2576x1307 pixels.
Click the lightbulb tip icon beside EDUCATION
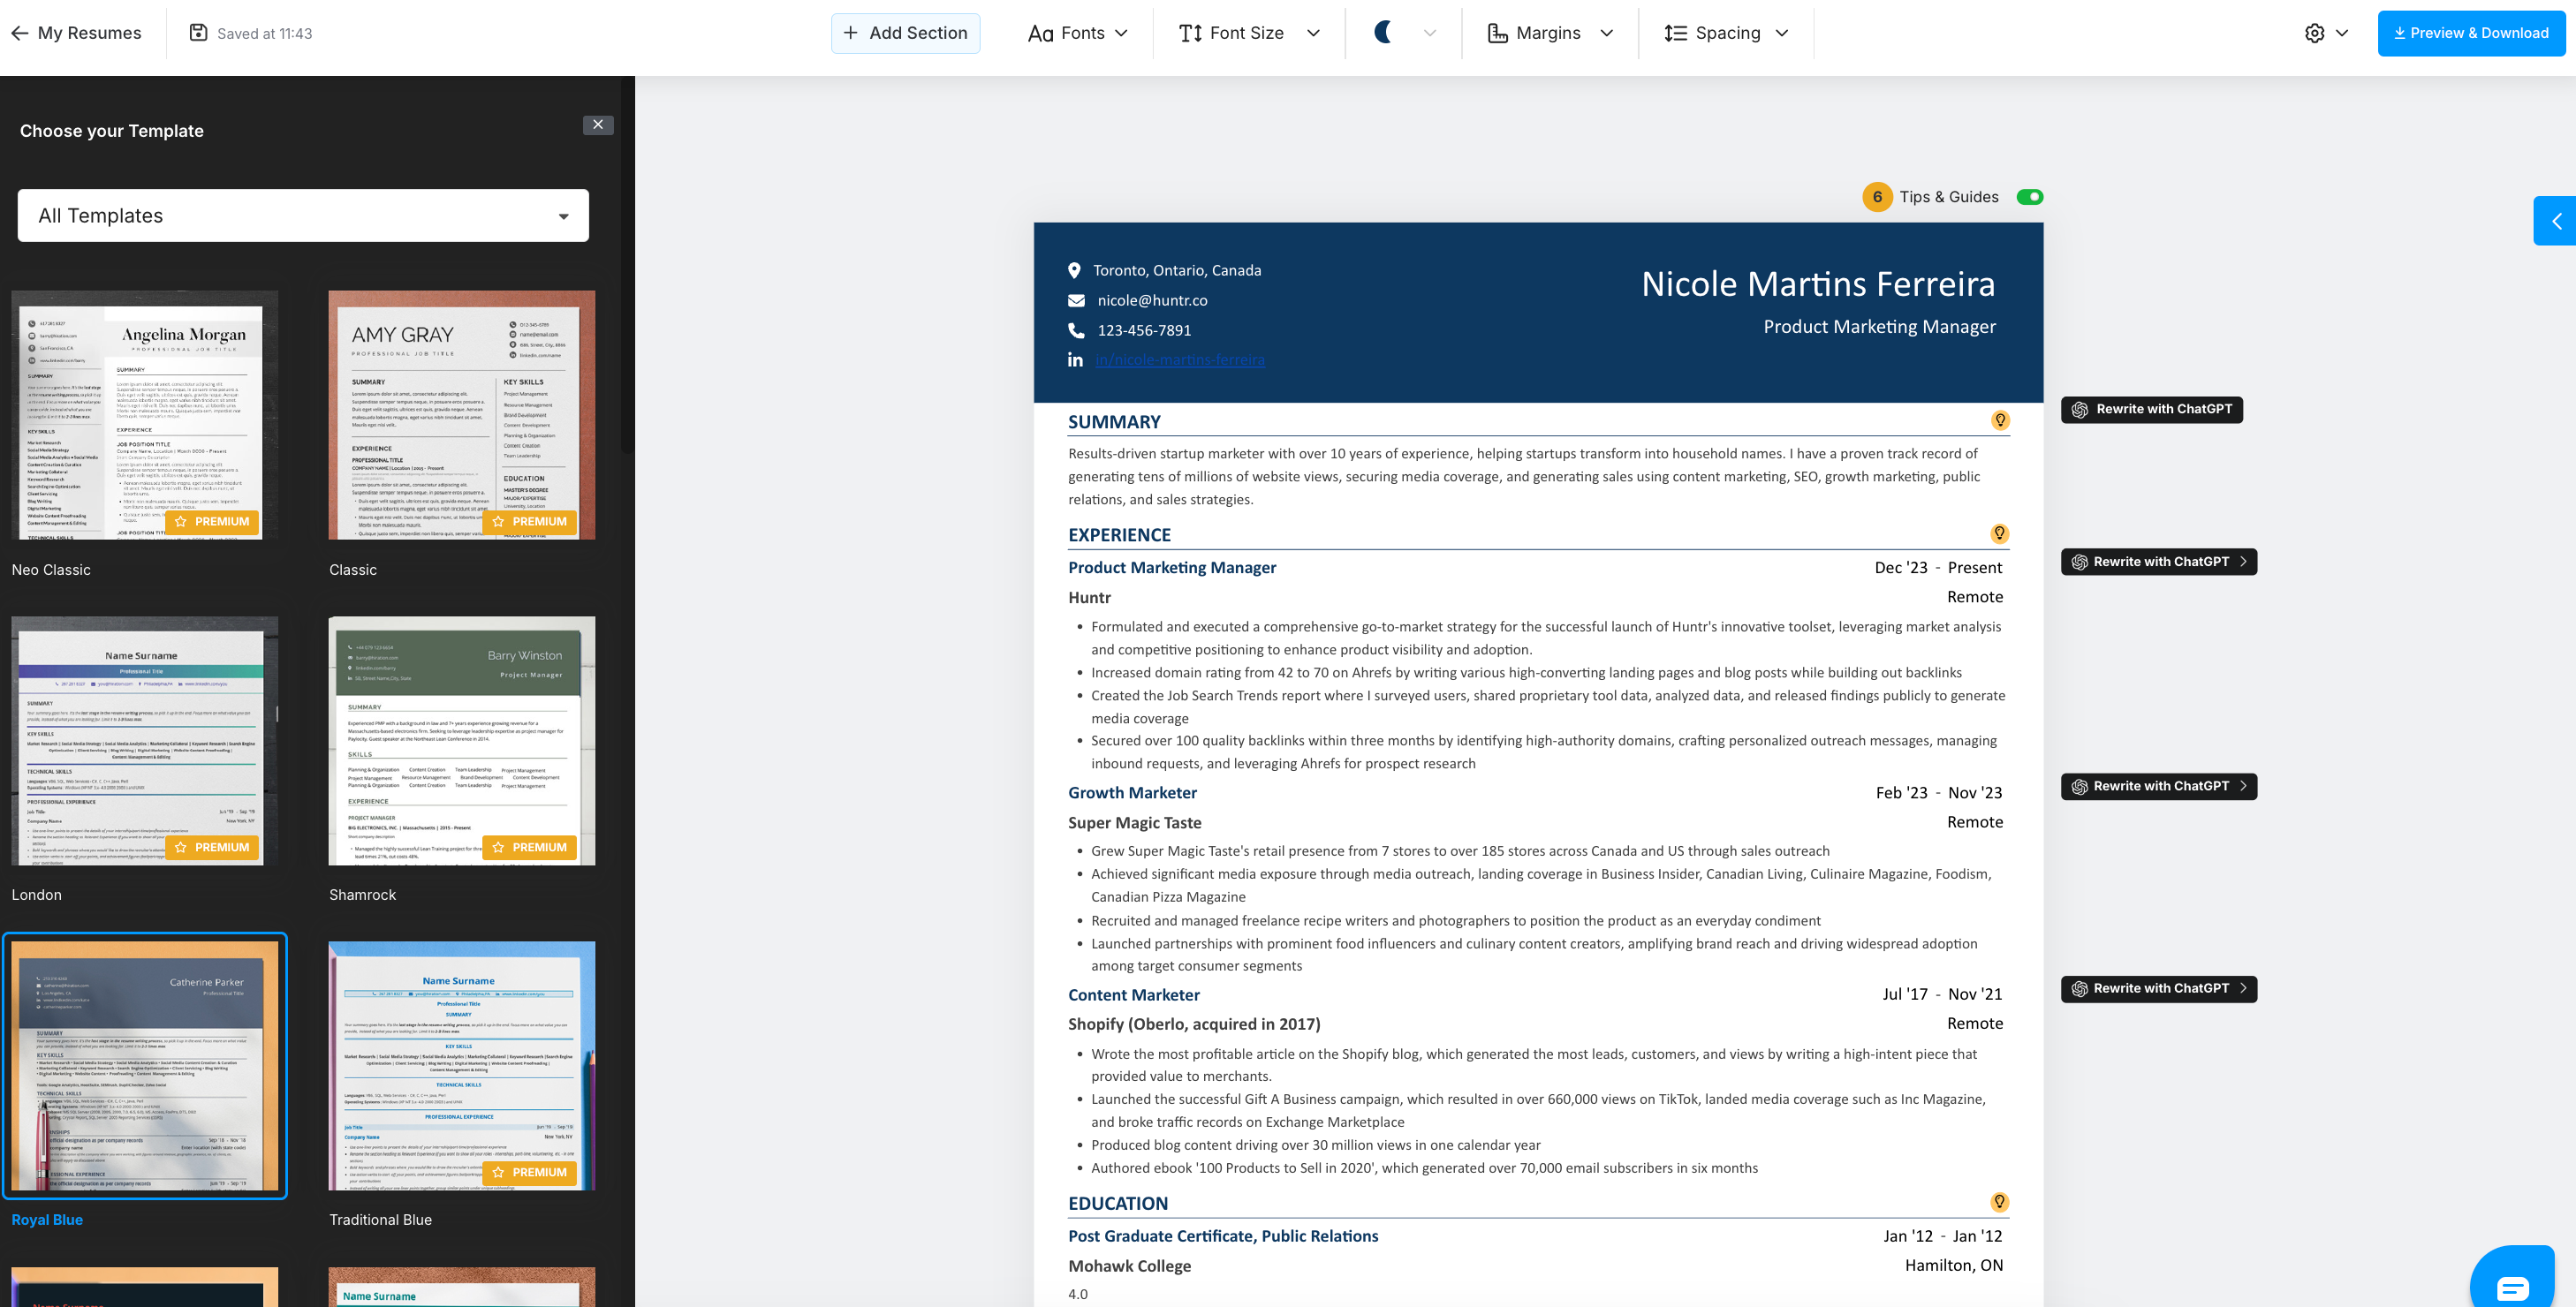pyautogui.click(x=1999, y=1202)
